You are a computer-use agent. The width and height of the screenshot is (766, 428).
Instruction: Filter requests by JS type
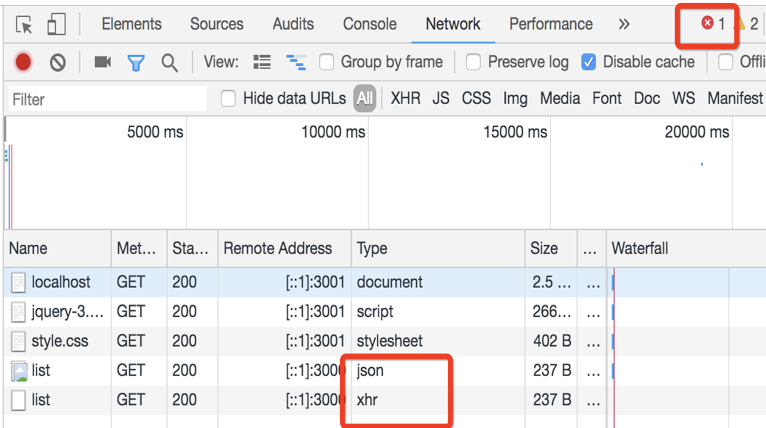coord(441,98)
